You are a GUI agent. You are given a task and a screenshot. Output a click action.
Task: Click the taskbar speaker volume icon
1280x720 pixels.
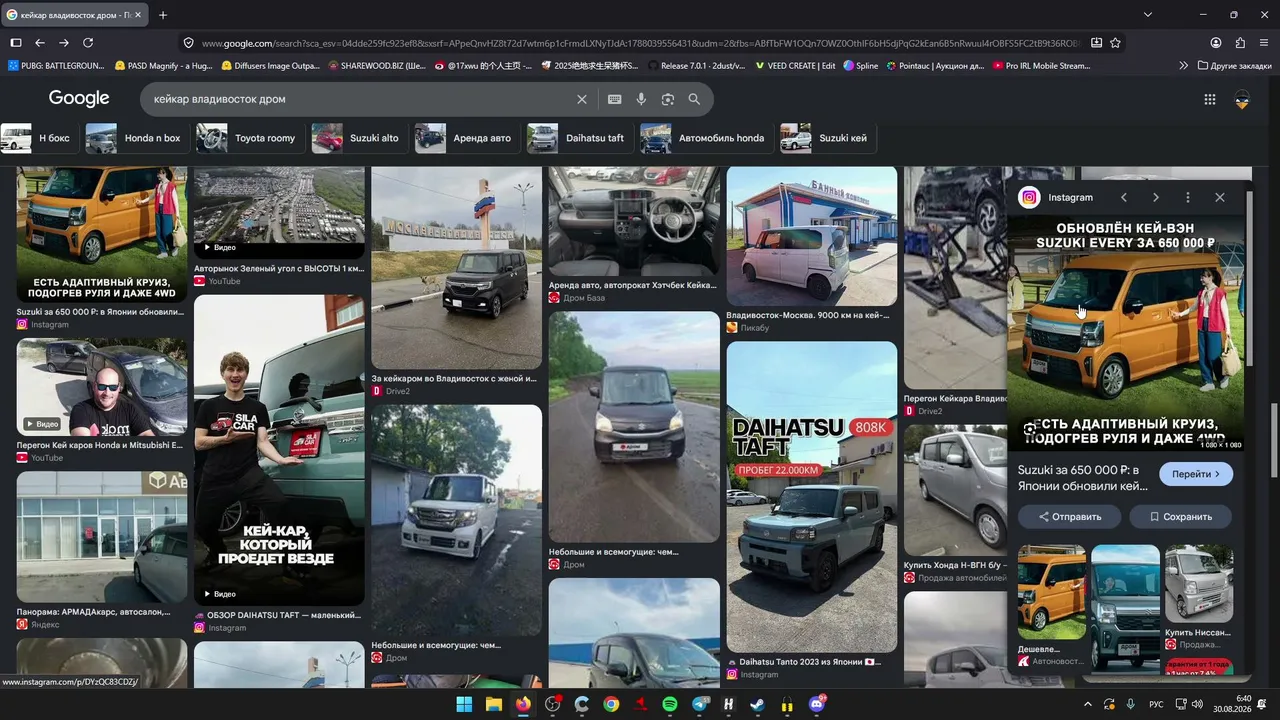point(1198,704)
